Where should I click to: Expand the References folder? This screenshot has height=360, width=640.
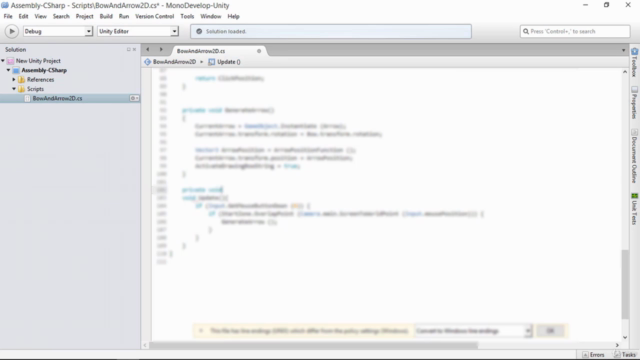14,80
